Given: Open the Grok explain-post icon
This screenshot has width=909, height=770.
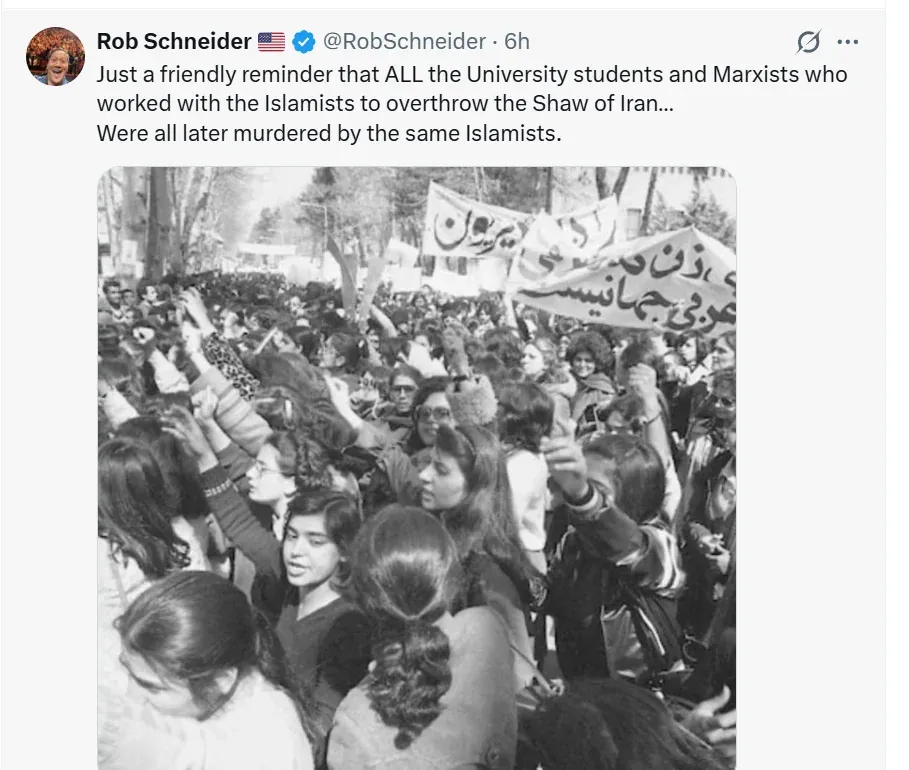Looking at the screenshot, I should coord(808,42).
